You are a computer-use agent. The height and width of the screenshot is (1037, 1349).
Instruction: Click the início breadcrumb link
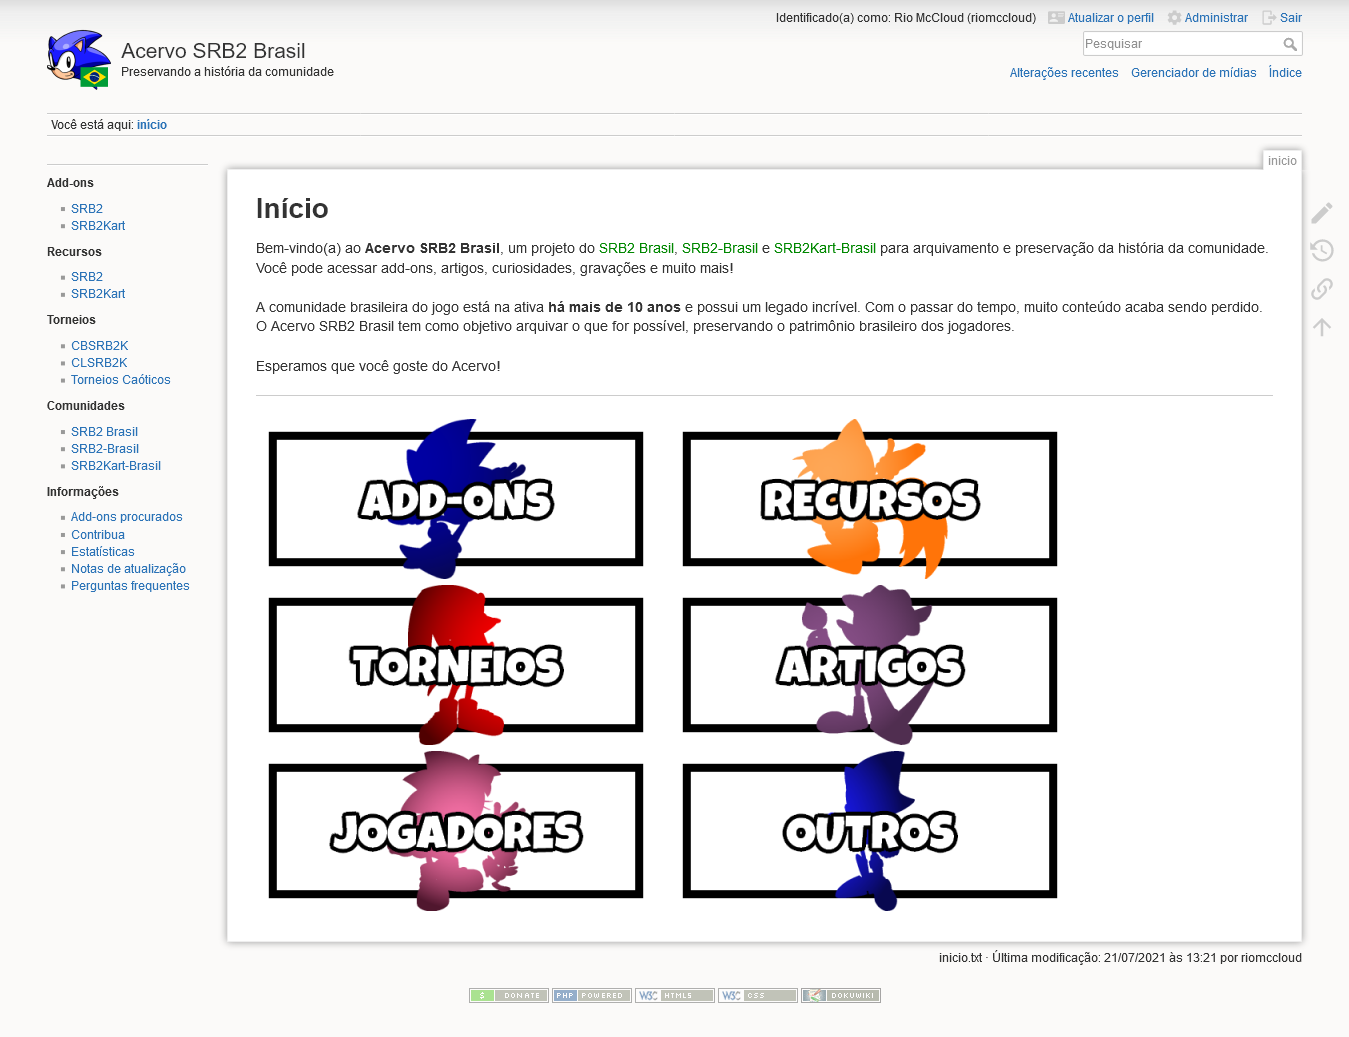coord(152,125)
